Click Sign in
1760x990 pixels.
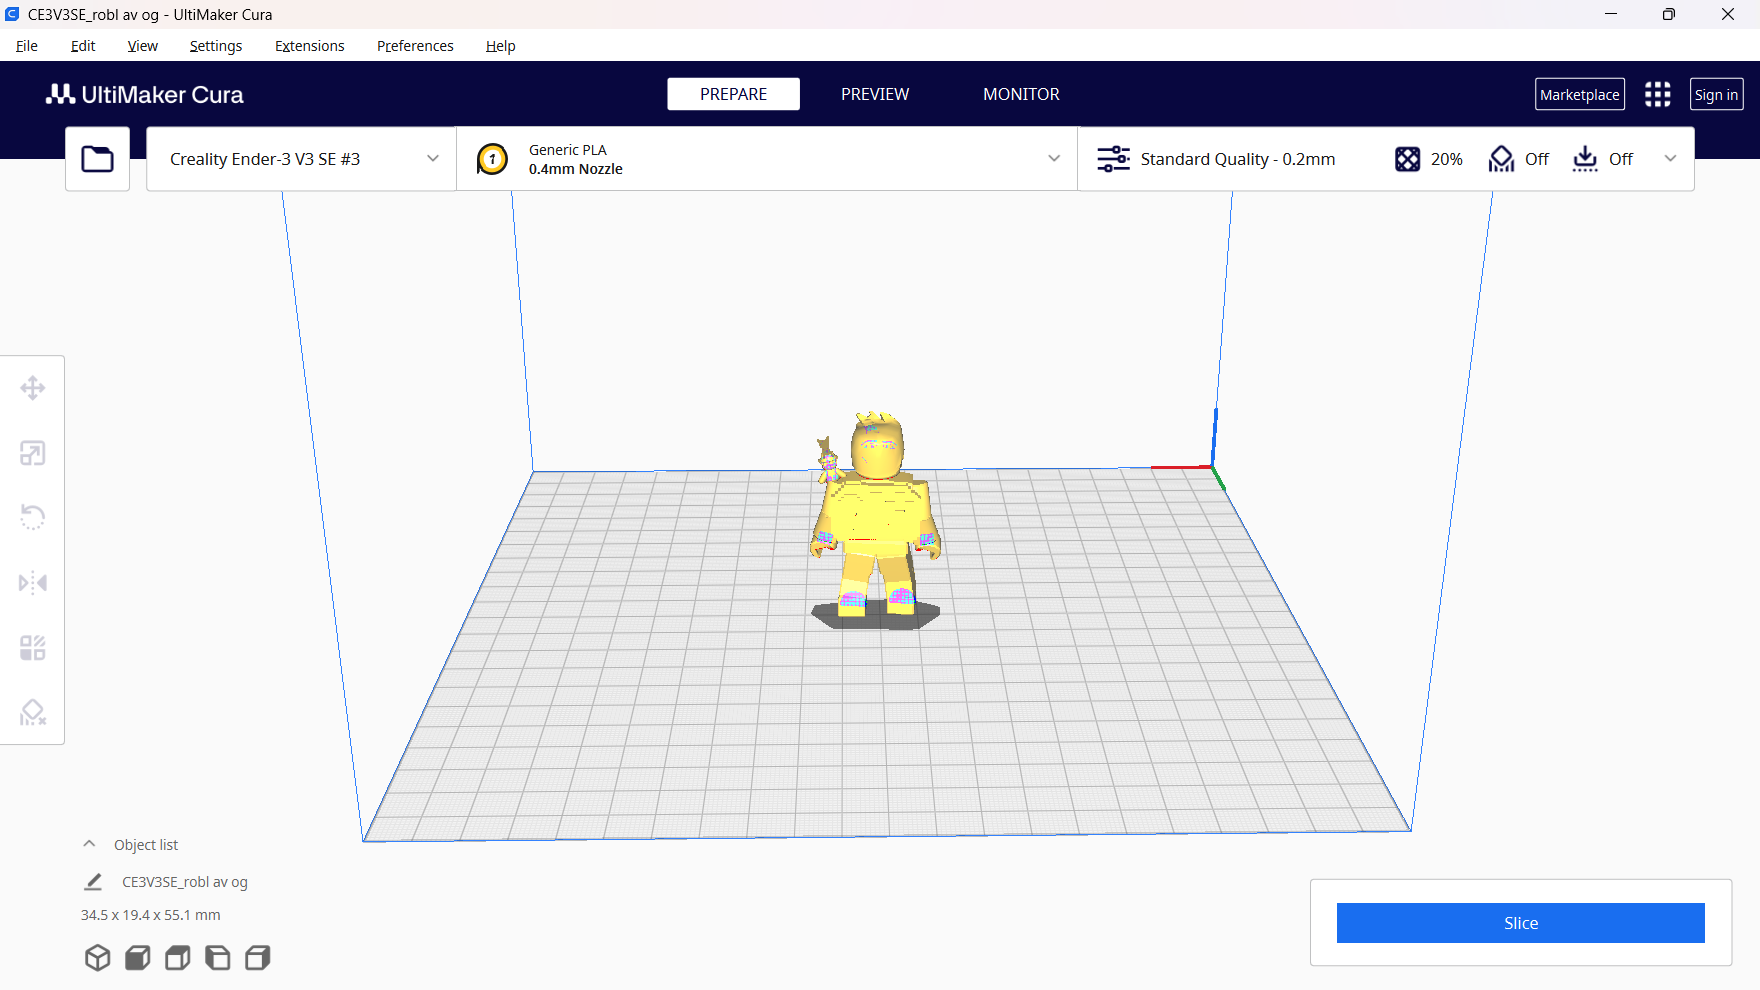[1716, 94]
